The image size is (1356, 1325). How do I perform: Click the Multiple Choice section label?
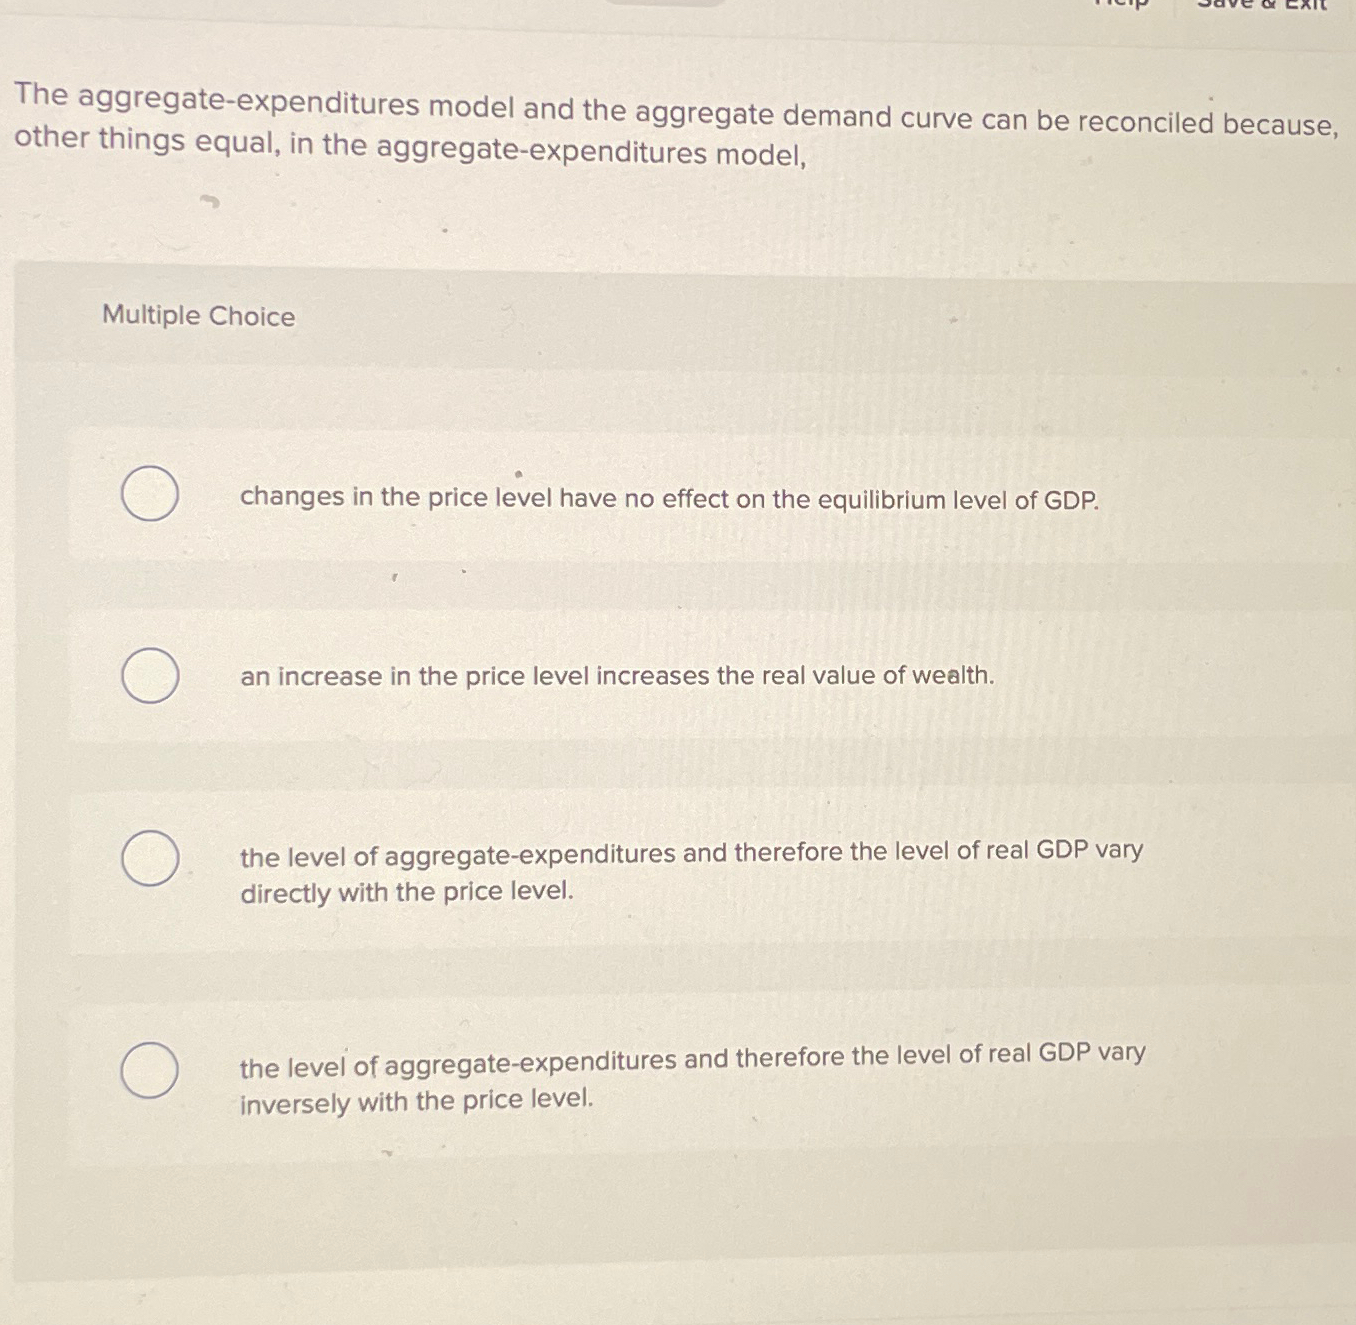pyautogui.click(x=198, y=316)
